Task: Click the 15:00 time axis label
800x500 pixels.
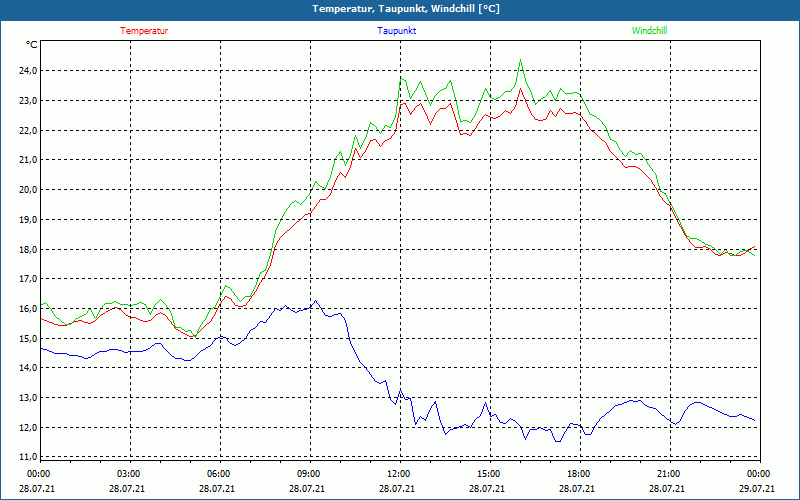Action: point(491,474)
